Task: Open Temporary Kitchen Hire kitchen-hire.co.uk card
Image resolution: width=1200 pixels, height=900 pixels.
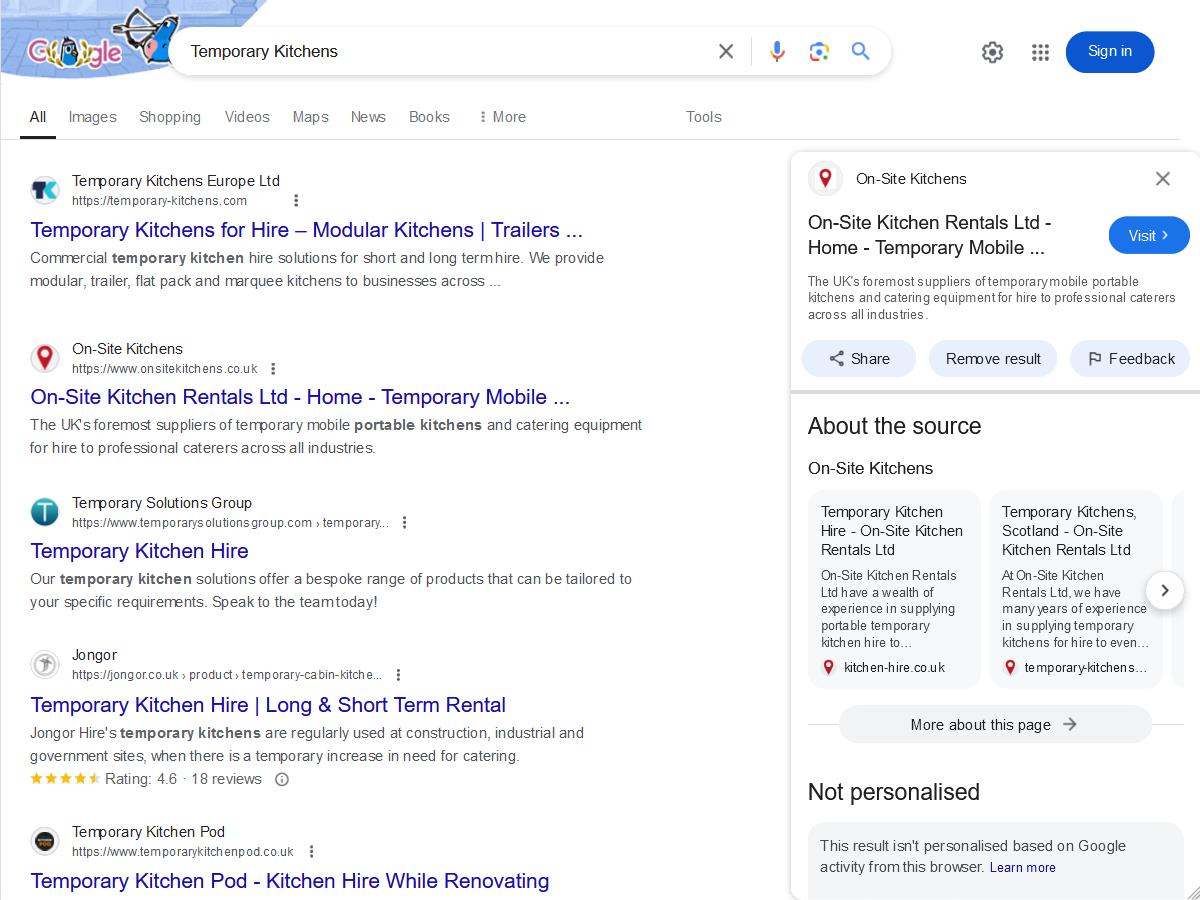Action: point(894,588)
